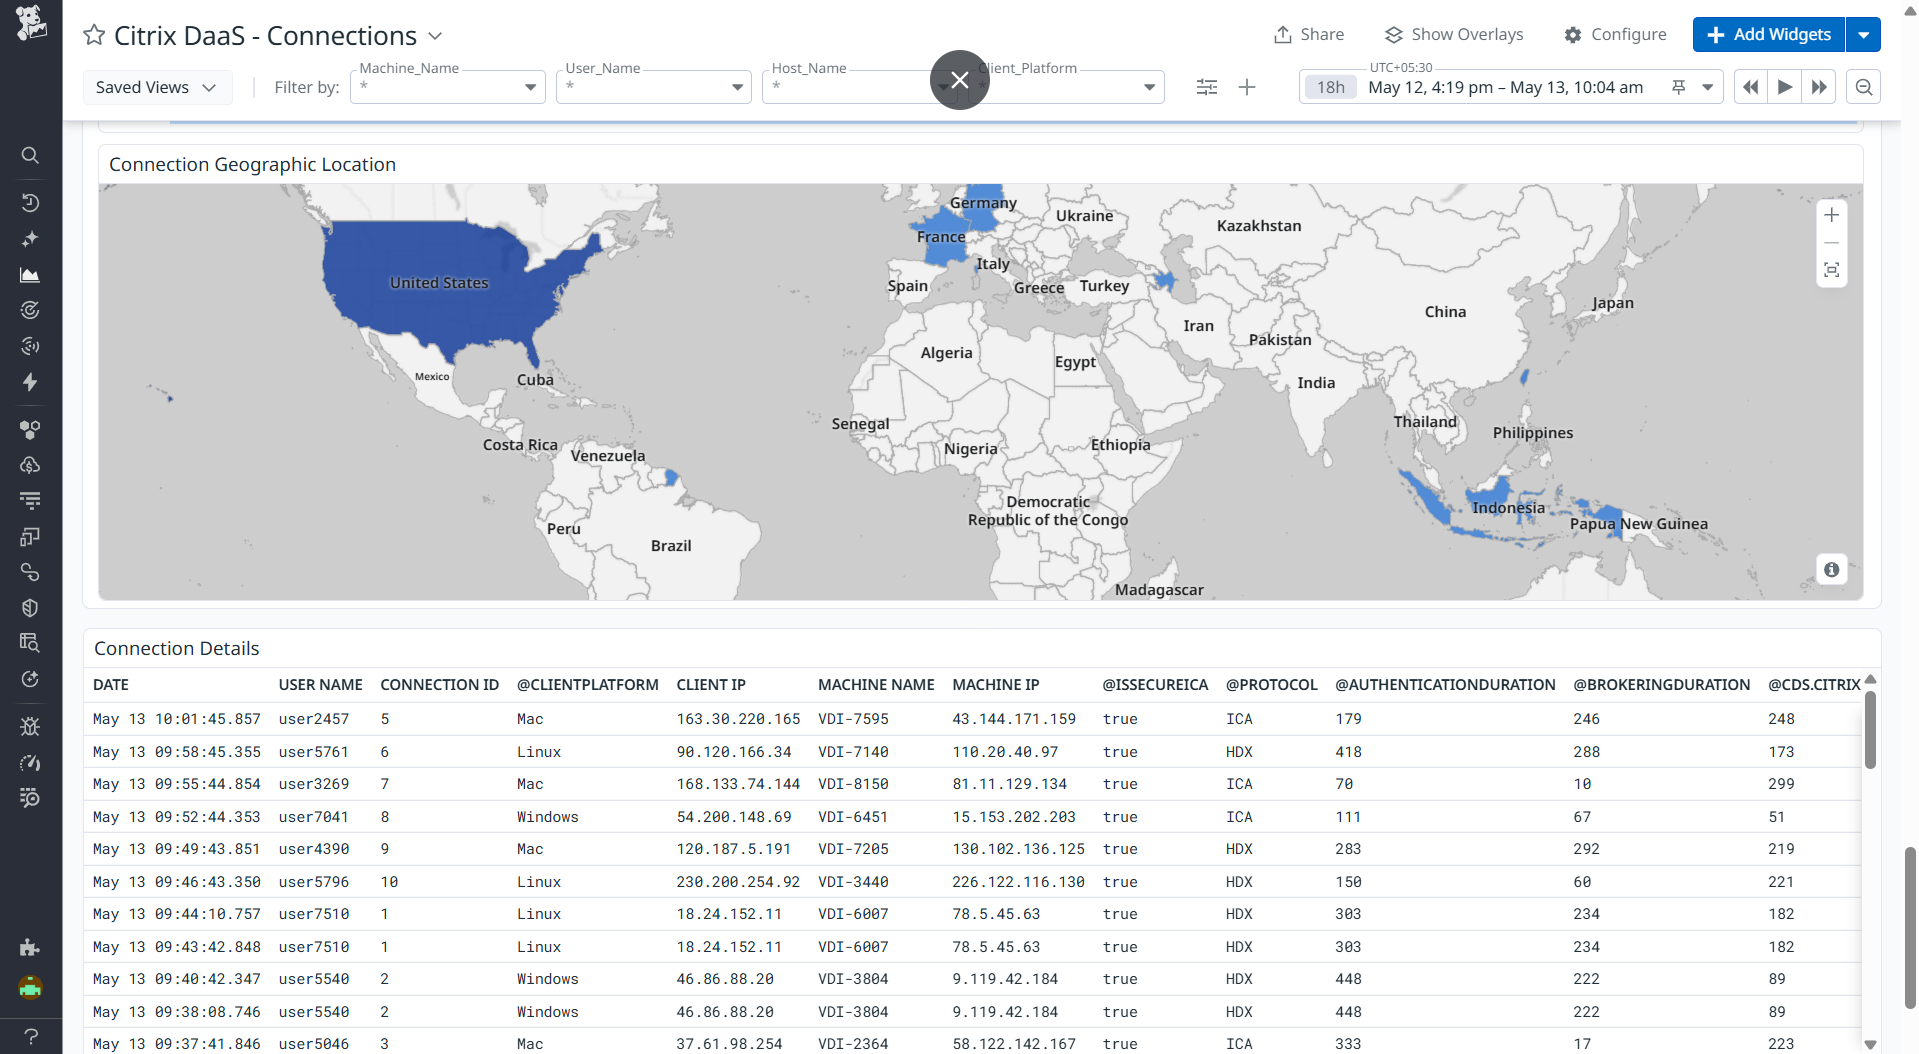Screen dimensions: 1919x1054
Task: Sort by the @PROTOCOL column header
Action: (1272, 685)
